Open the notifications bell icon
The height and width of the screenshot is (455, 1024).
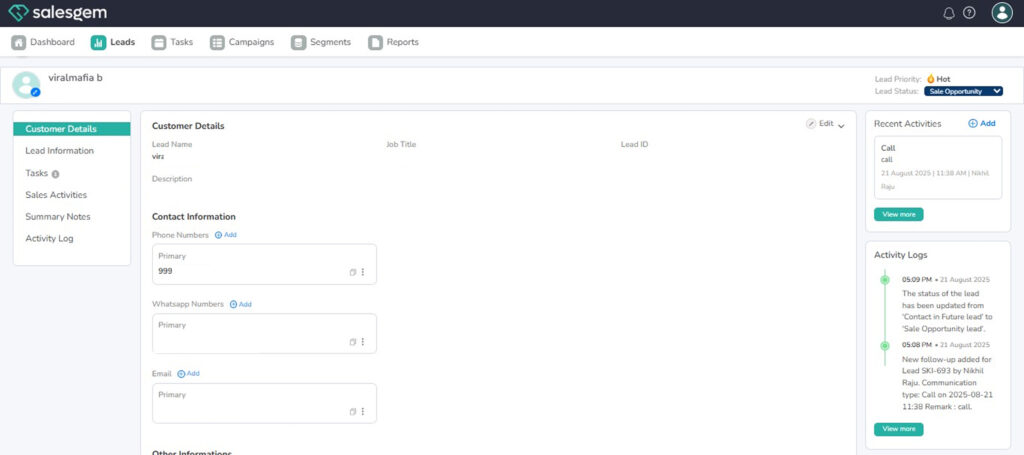point(949,13)
